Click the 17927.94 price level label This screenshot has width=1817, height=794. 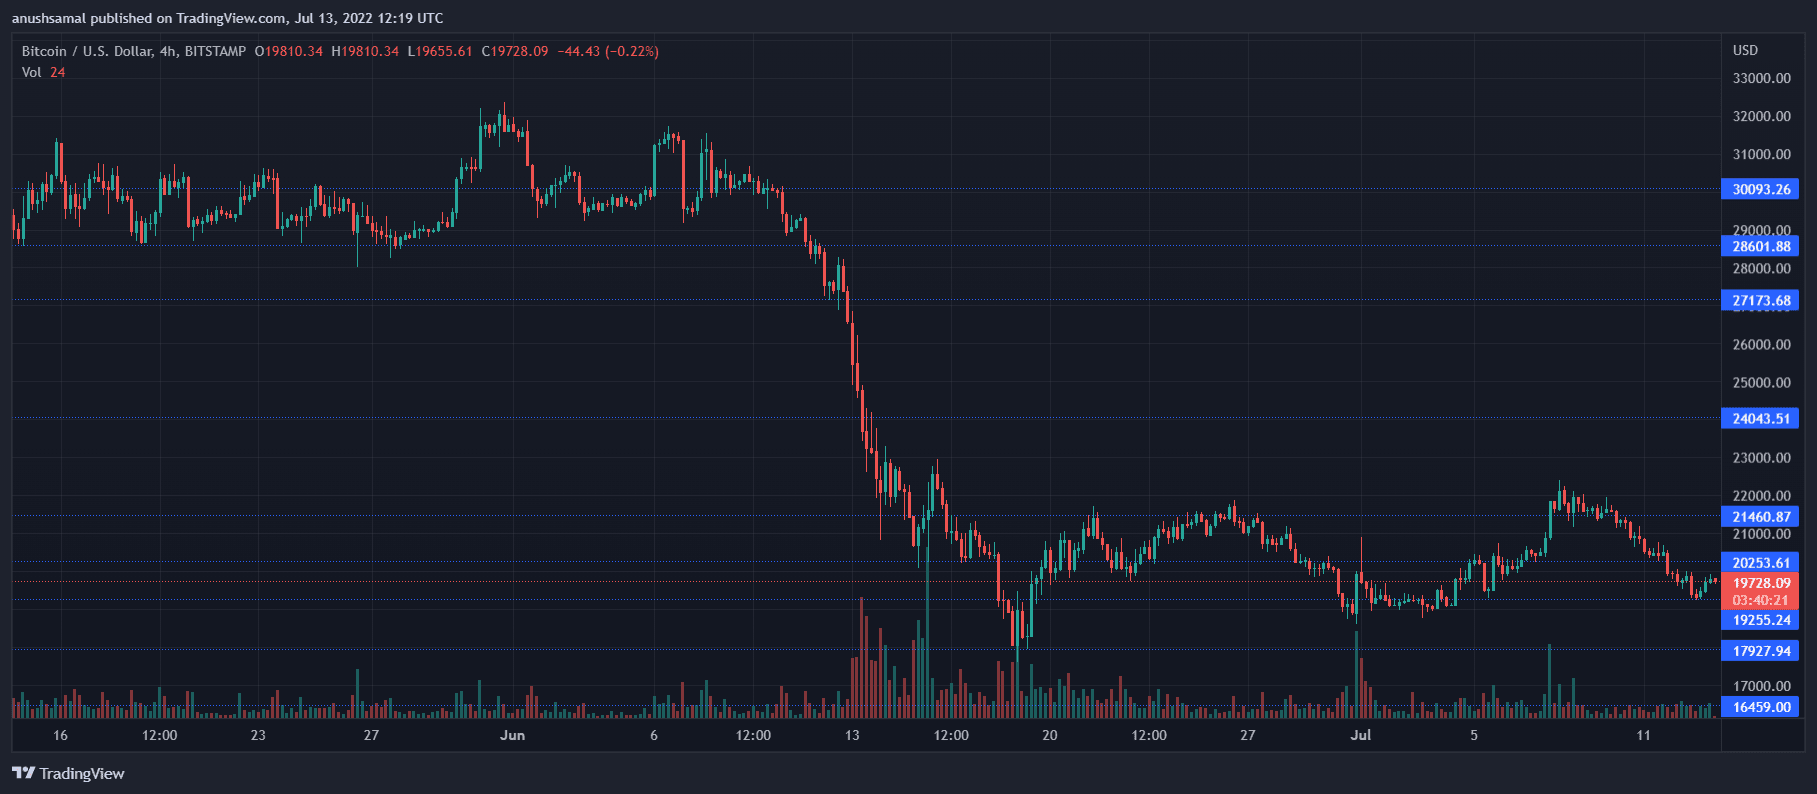pos(1760,651)
